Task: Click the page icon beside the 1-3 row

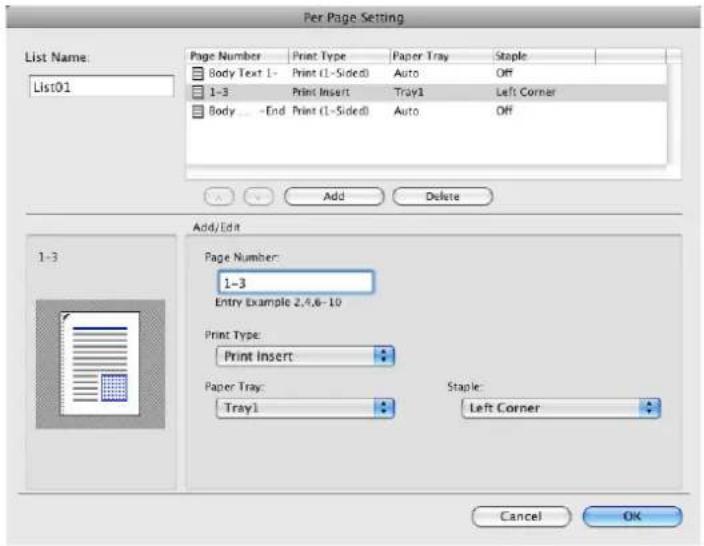Action: tap(198, 92)
